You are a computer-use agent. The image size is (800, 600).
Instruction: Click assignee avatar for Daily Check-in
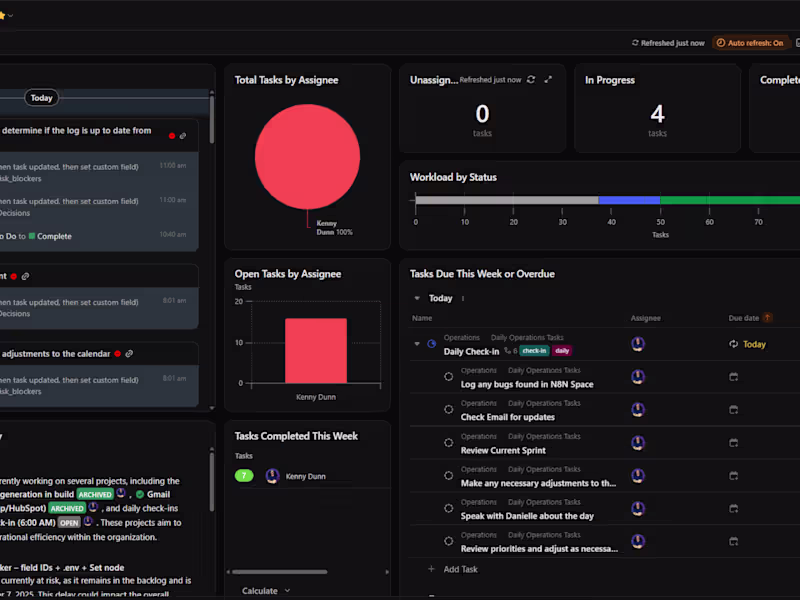point(638,344)
